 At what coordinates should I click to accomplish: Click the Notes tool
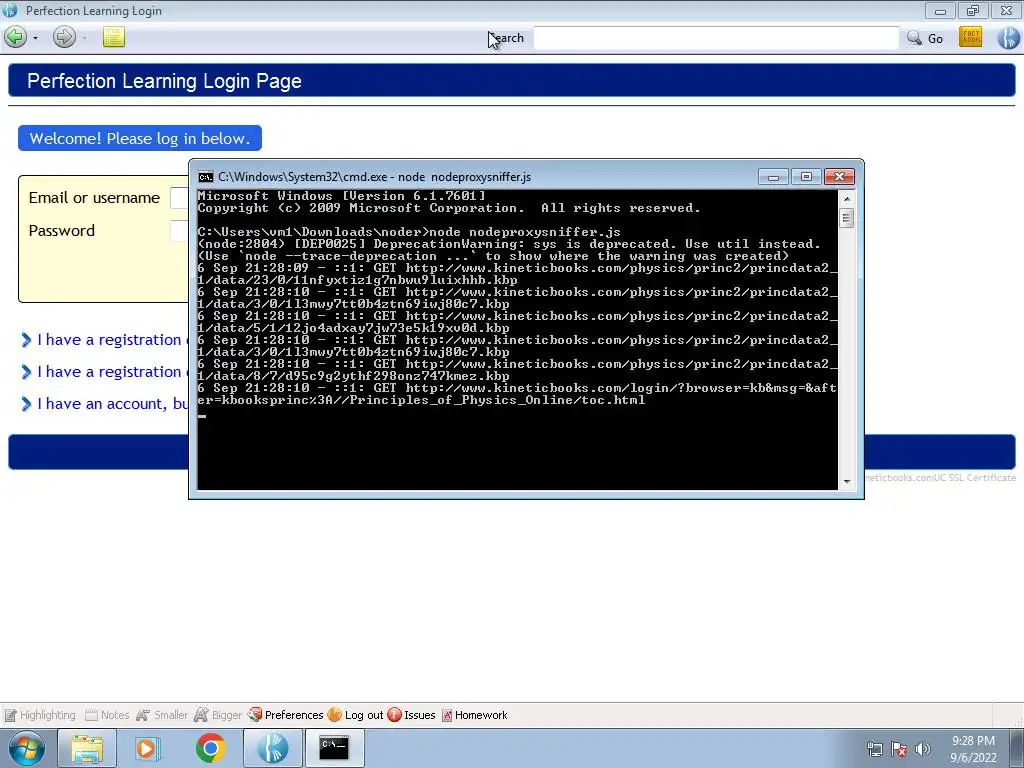tap(107, 715)
